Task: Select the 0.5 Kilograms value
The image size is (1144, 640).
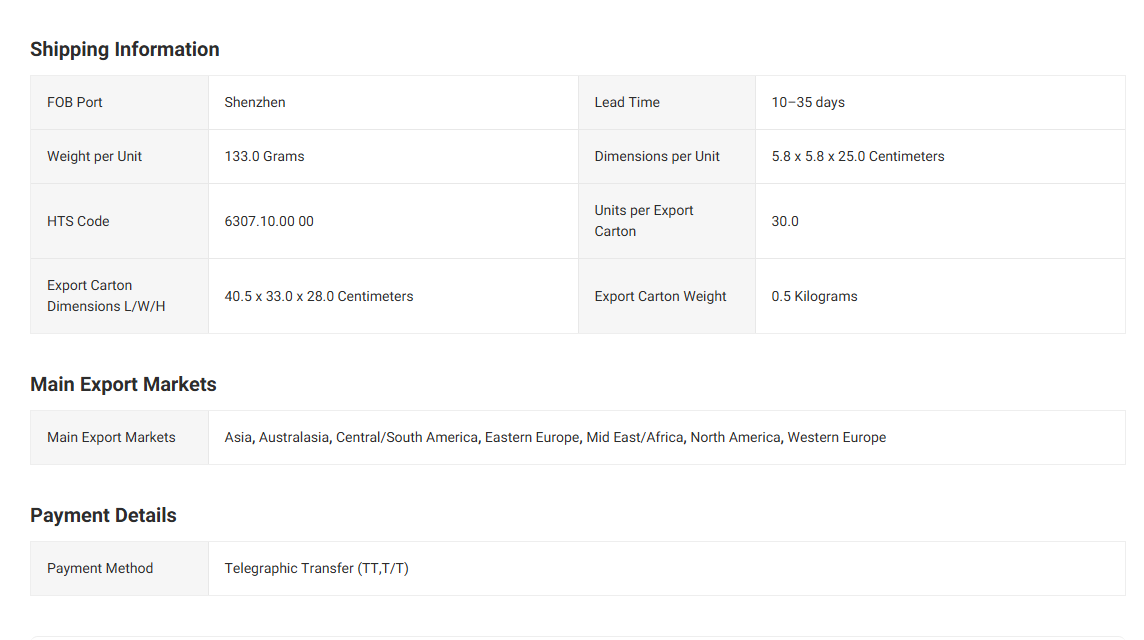Action: point(814,296)
